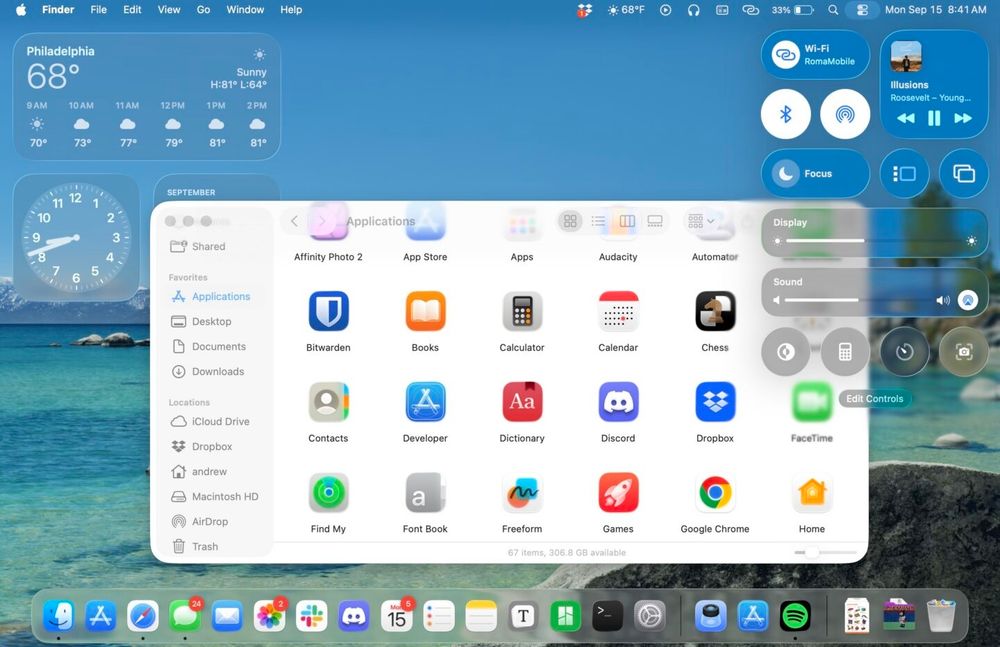Viewport: 1000px width, 647px height.
Task: Pause the currently playing song Illusions
Action: [934, 118]
